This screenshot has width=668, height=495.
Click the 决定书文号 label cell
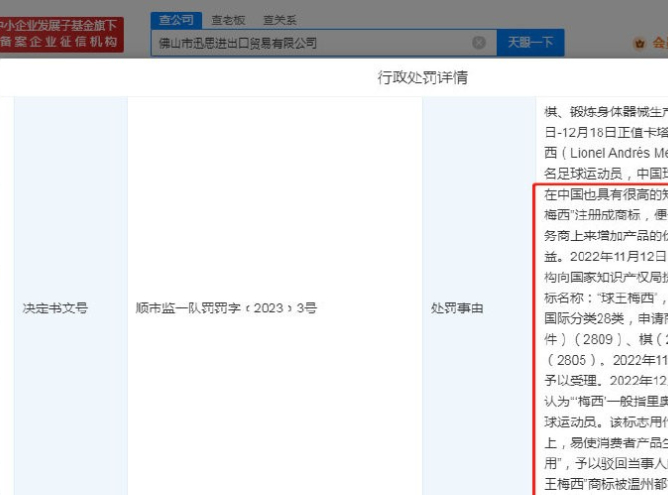55,309
